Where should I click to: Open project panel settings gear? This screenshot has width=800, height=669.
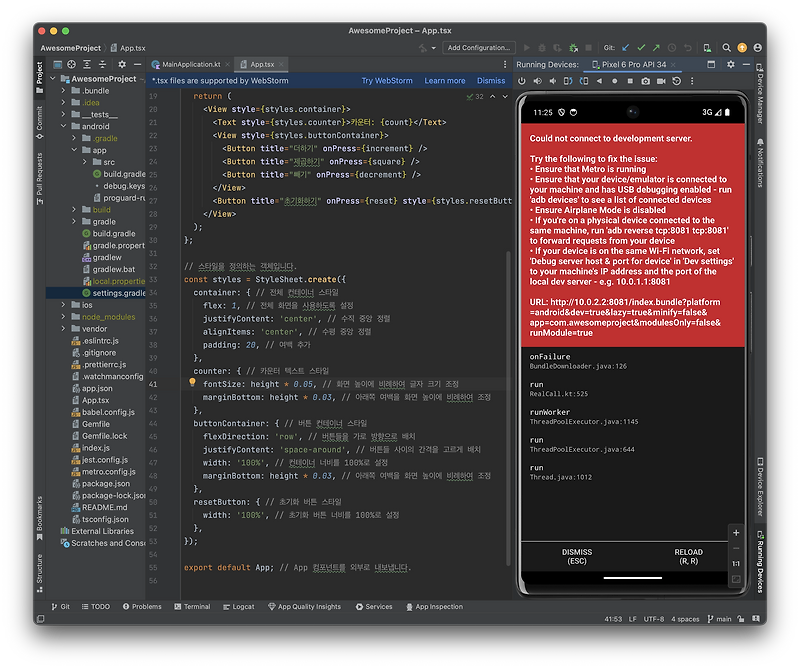[122, 64]
